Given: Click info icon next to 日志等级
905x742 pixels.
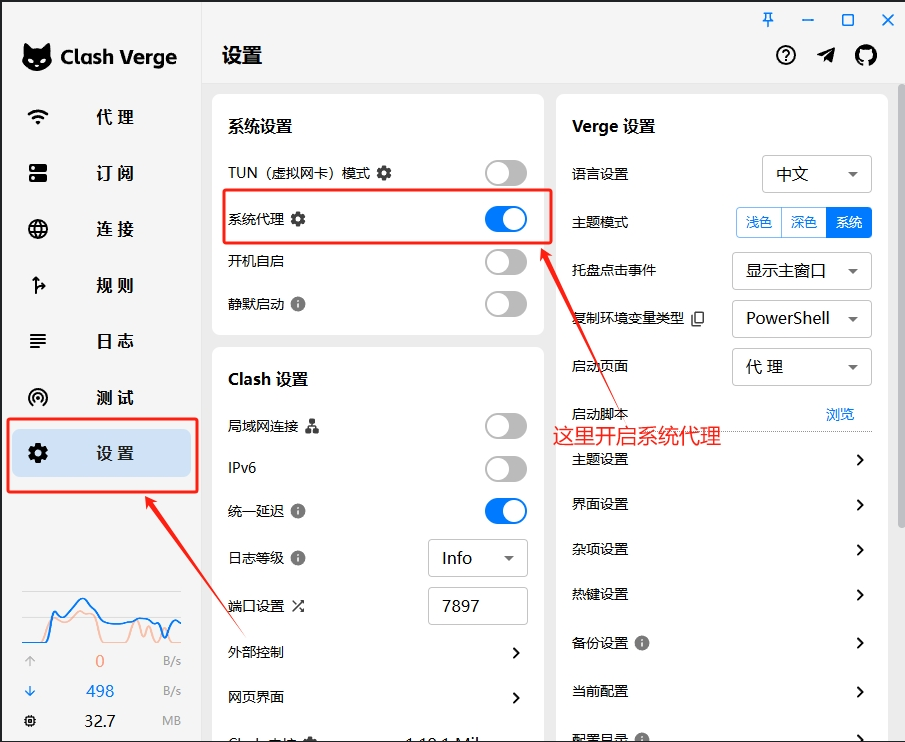Looking at the screenshot, I should pyautogui.click(x=298, y=557).
